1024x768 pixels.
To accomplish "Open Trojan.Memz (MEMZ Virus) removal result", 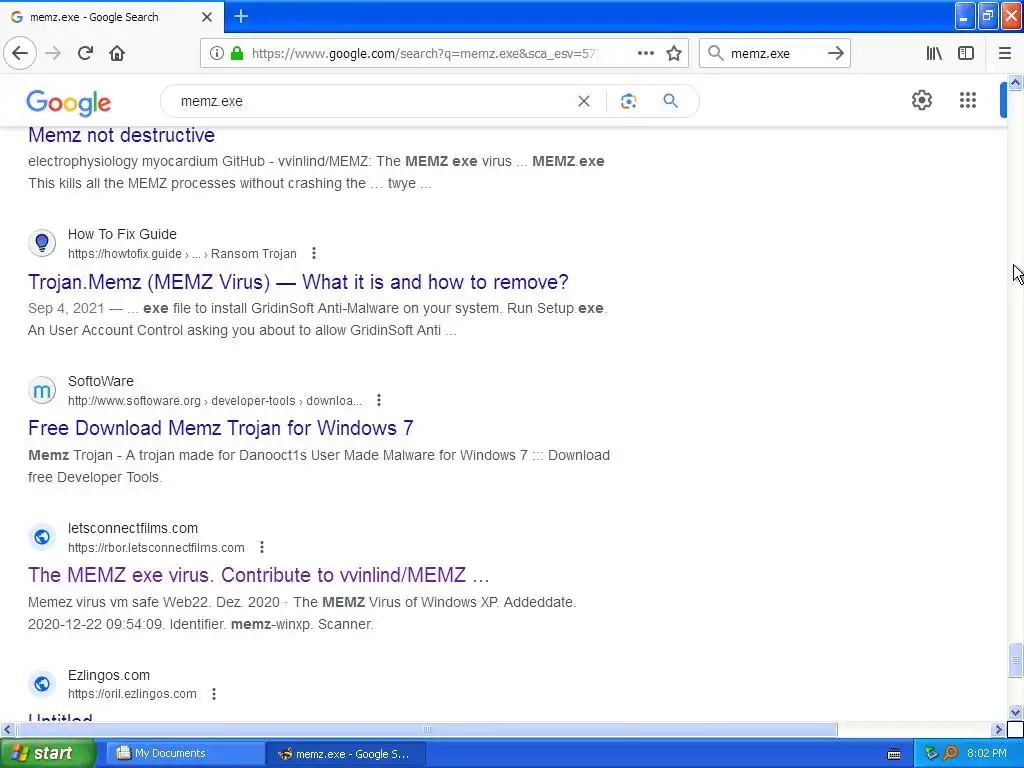I will tap(298, 282).
